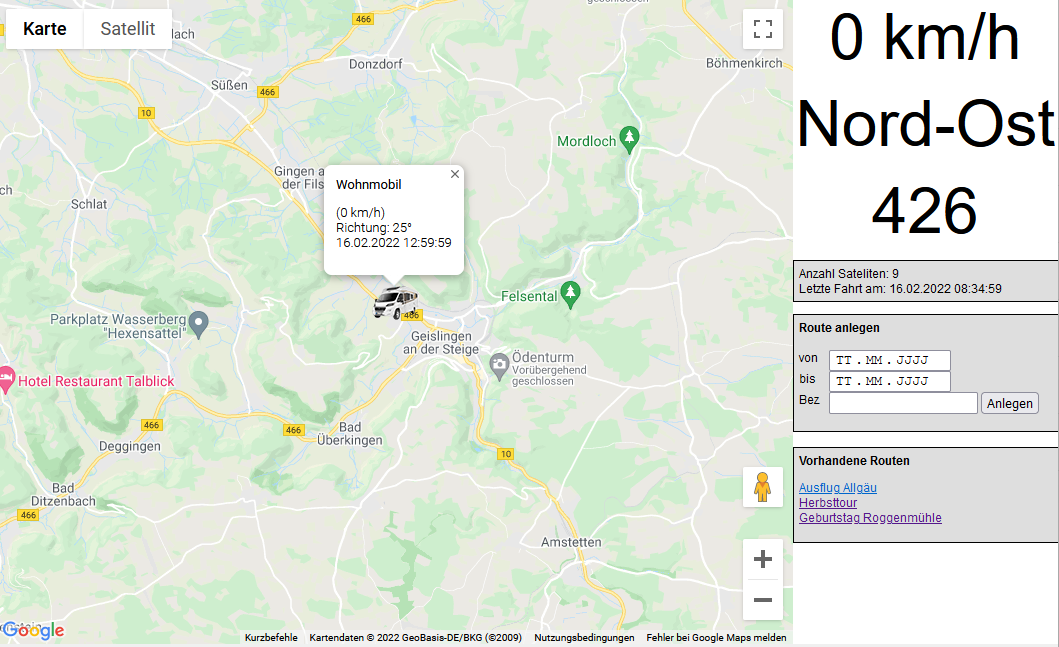Open Street View pegman
The image size is (1059, 647).
763,487
